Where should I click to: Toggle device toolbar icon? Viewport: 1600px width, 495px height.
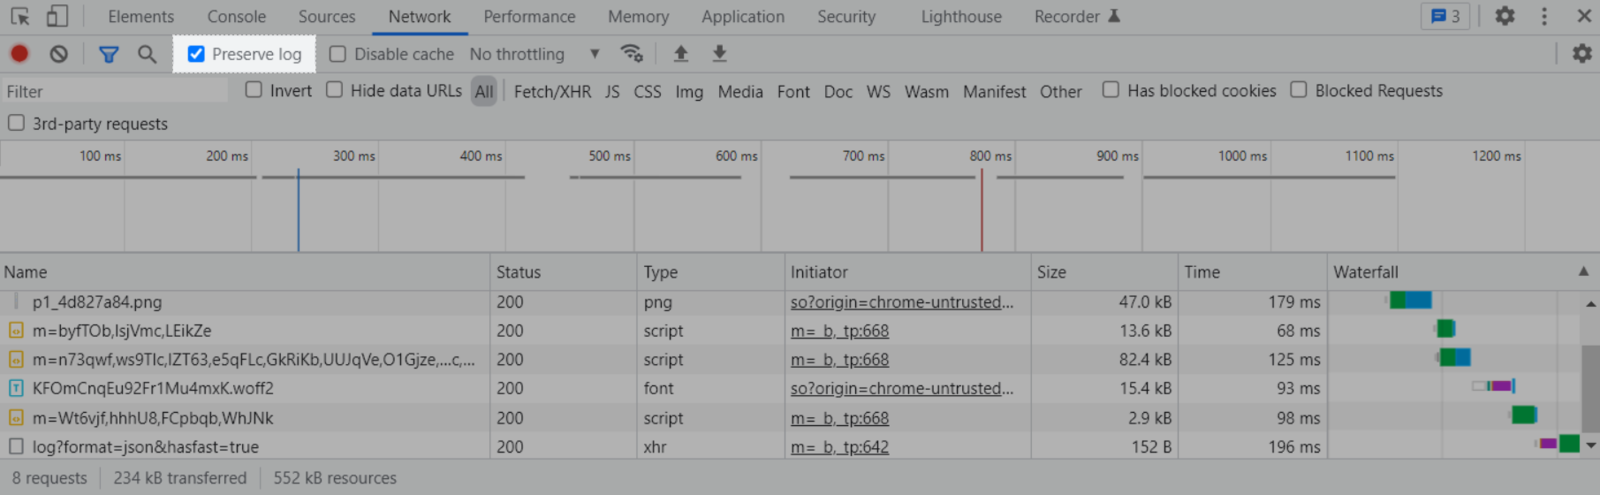click(x=57, y=16)
